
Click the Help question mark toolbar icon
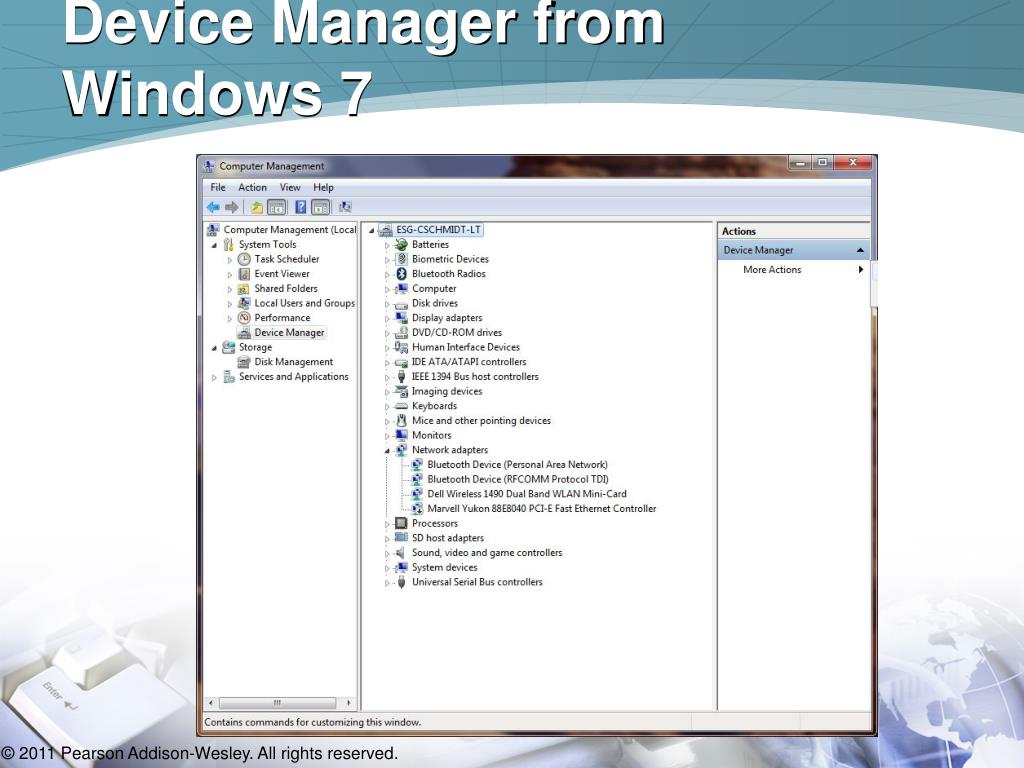coord(300,208)
